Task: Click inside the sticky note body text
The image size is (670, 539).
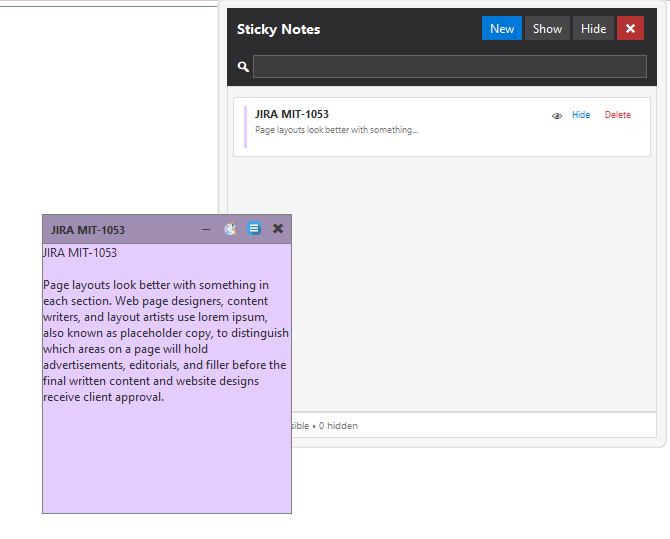Action: tap(167, 341)
